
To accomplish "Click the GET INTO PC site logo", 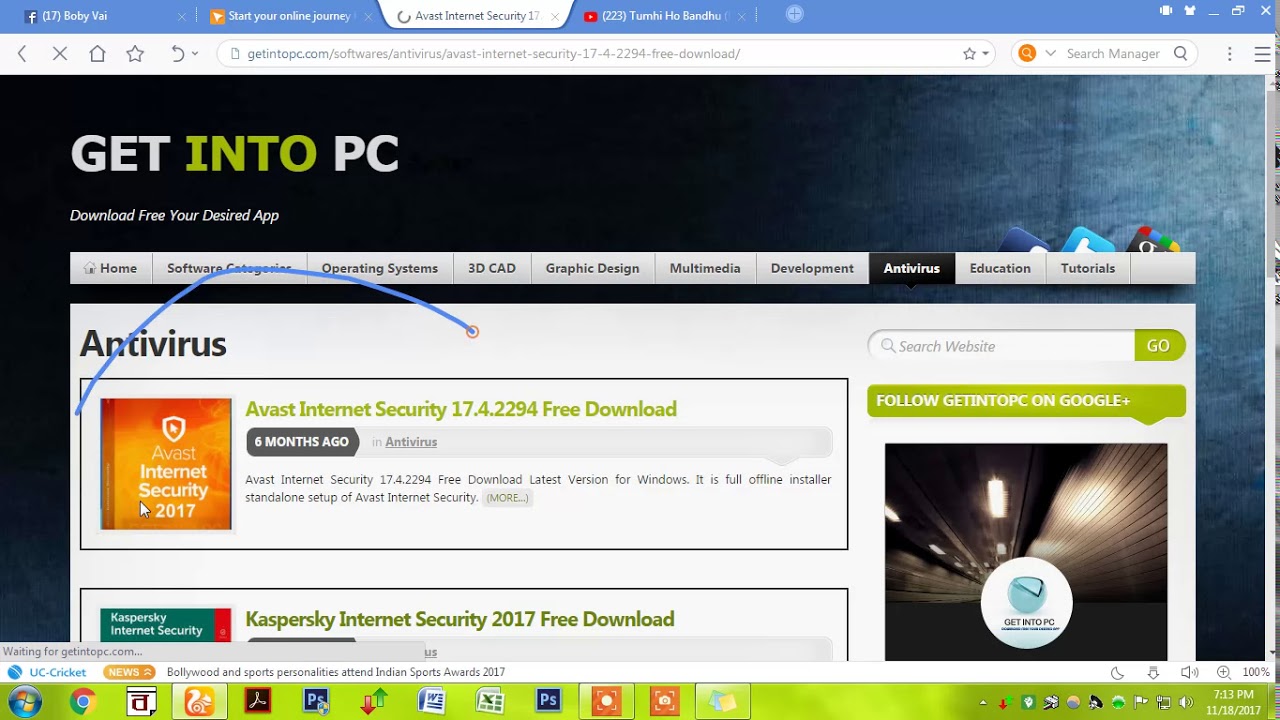I will point(235,155).
